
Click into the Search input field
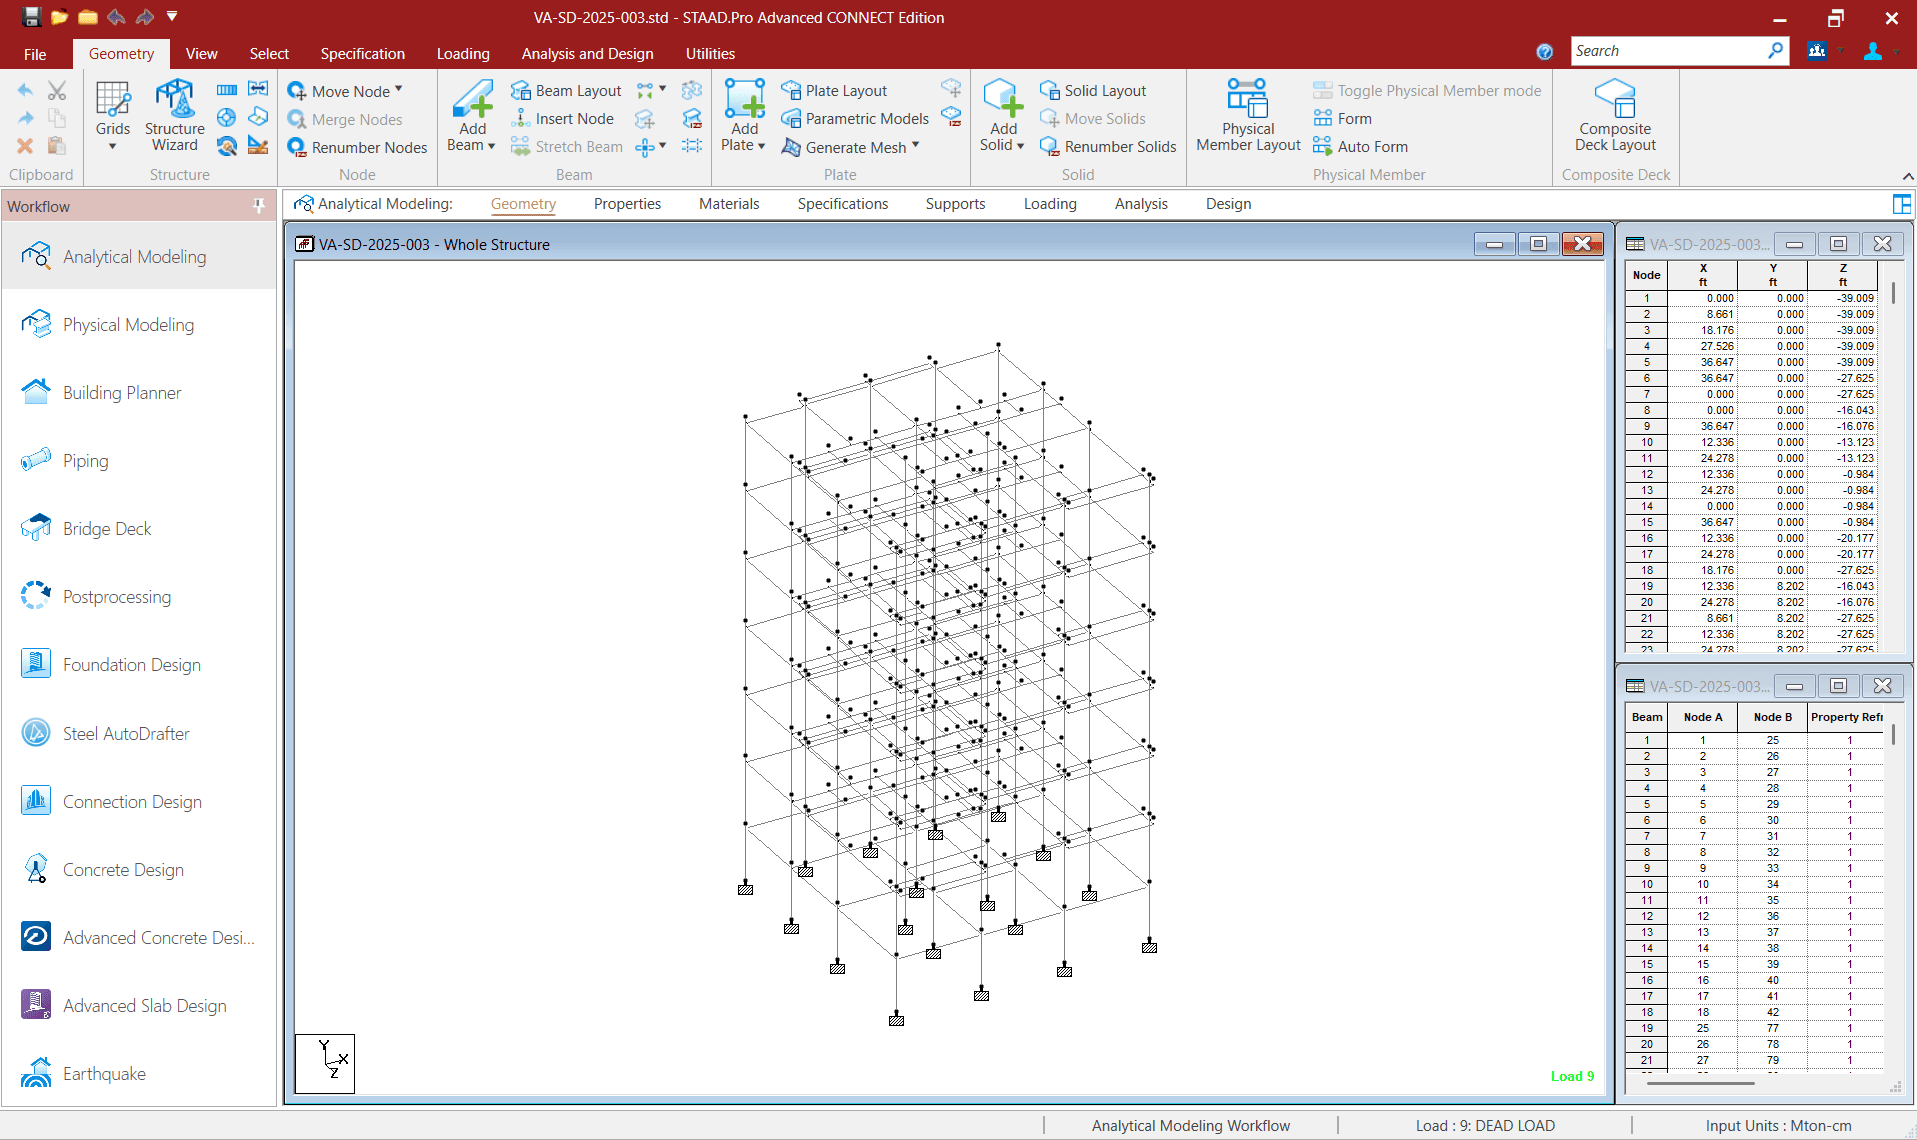pyautogui.click(x=1667, y=51)
